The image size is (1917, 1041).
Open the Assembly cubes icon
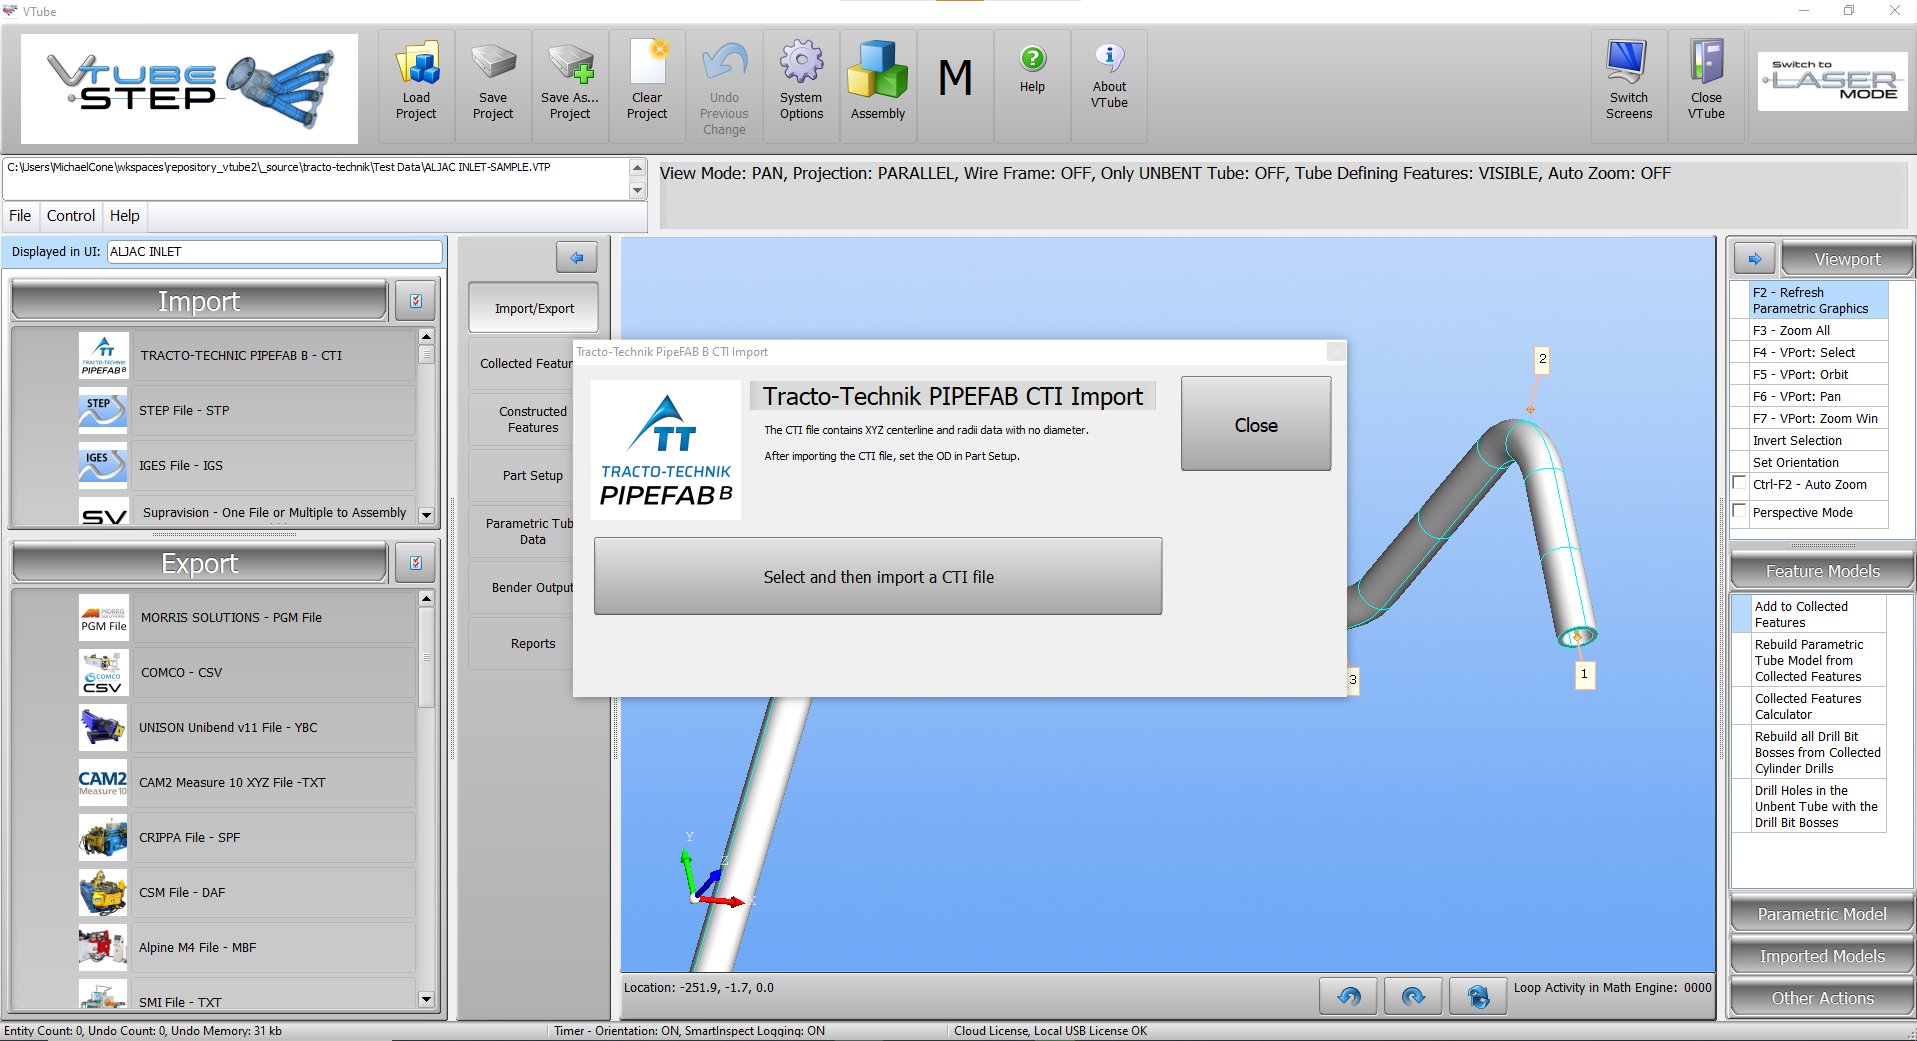pos(878,86)
